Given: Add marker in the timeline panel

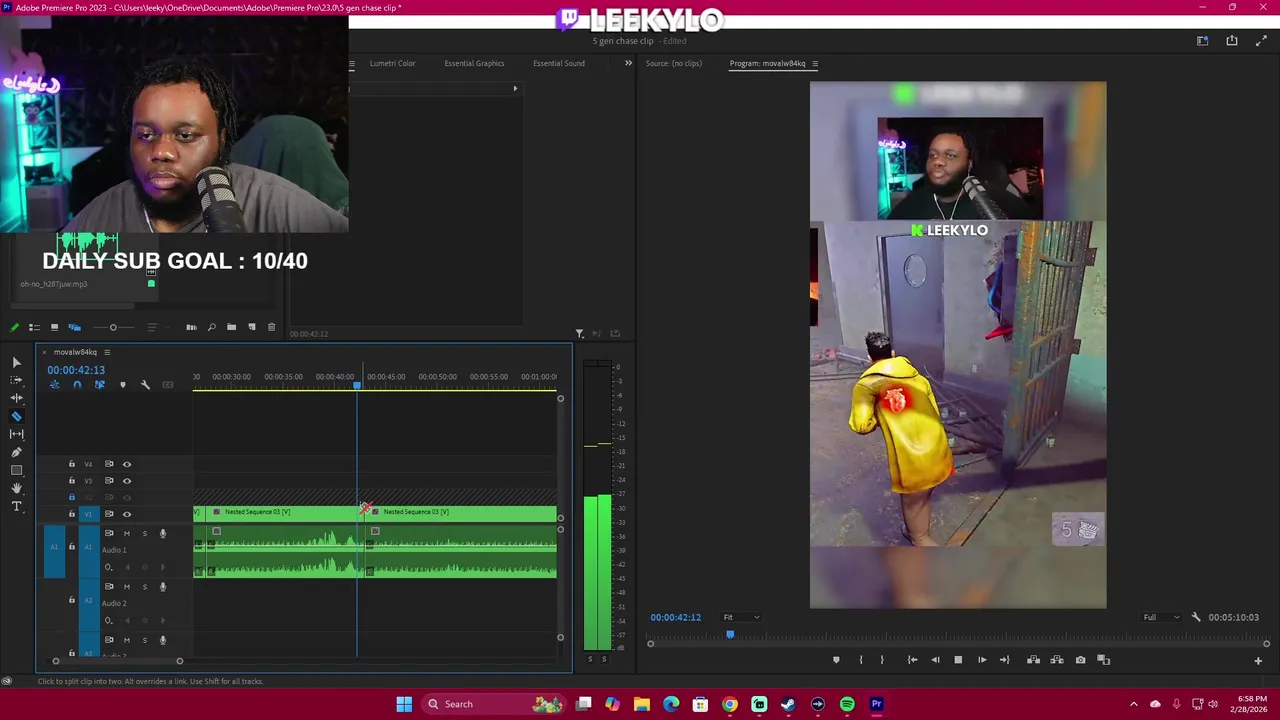Looking at the screenshot, I should [x=123, y=385].
